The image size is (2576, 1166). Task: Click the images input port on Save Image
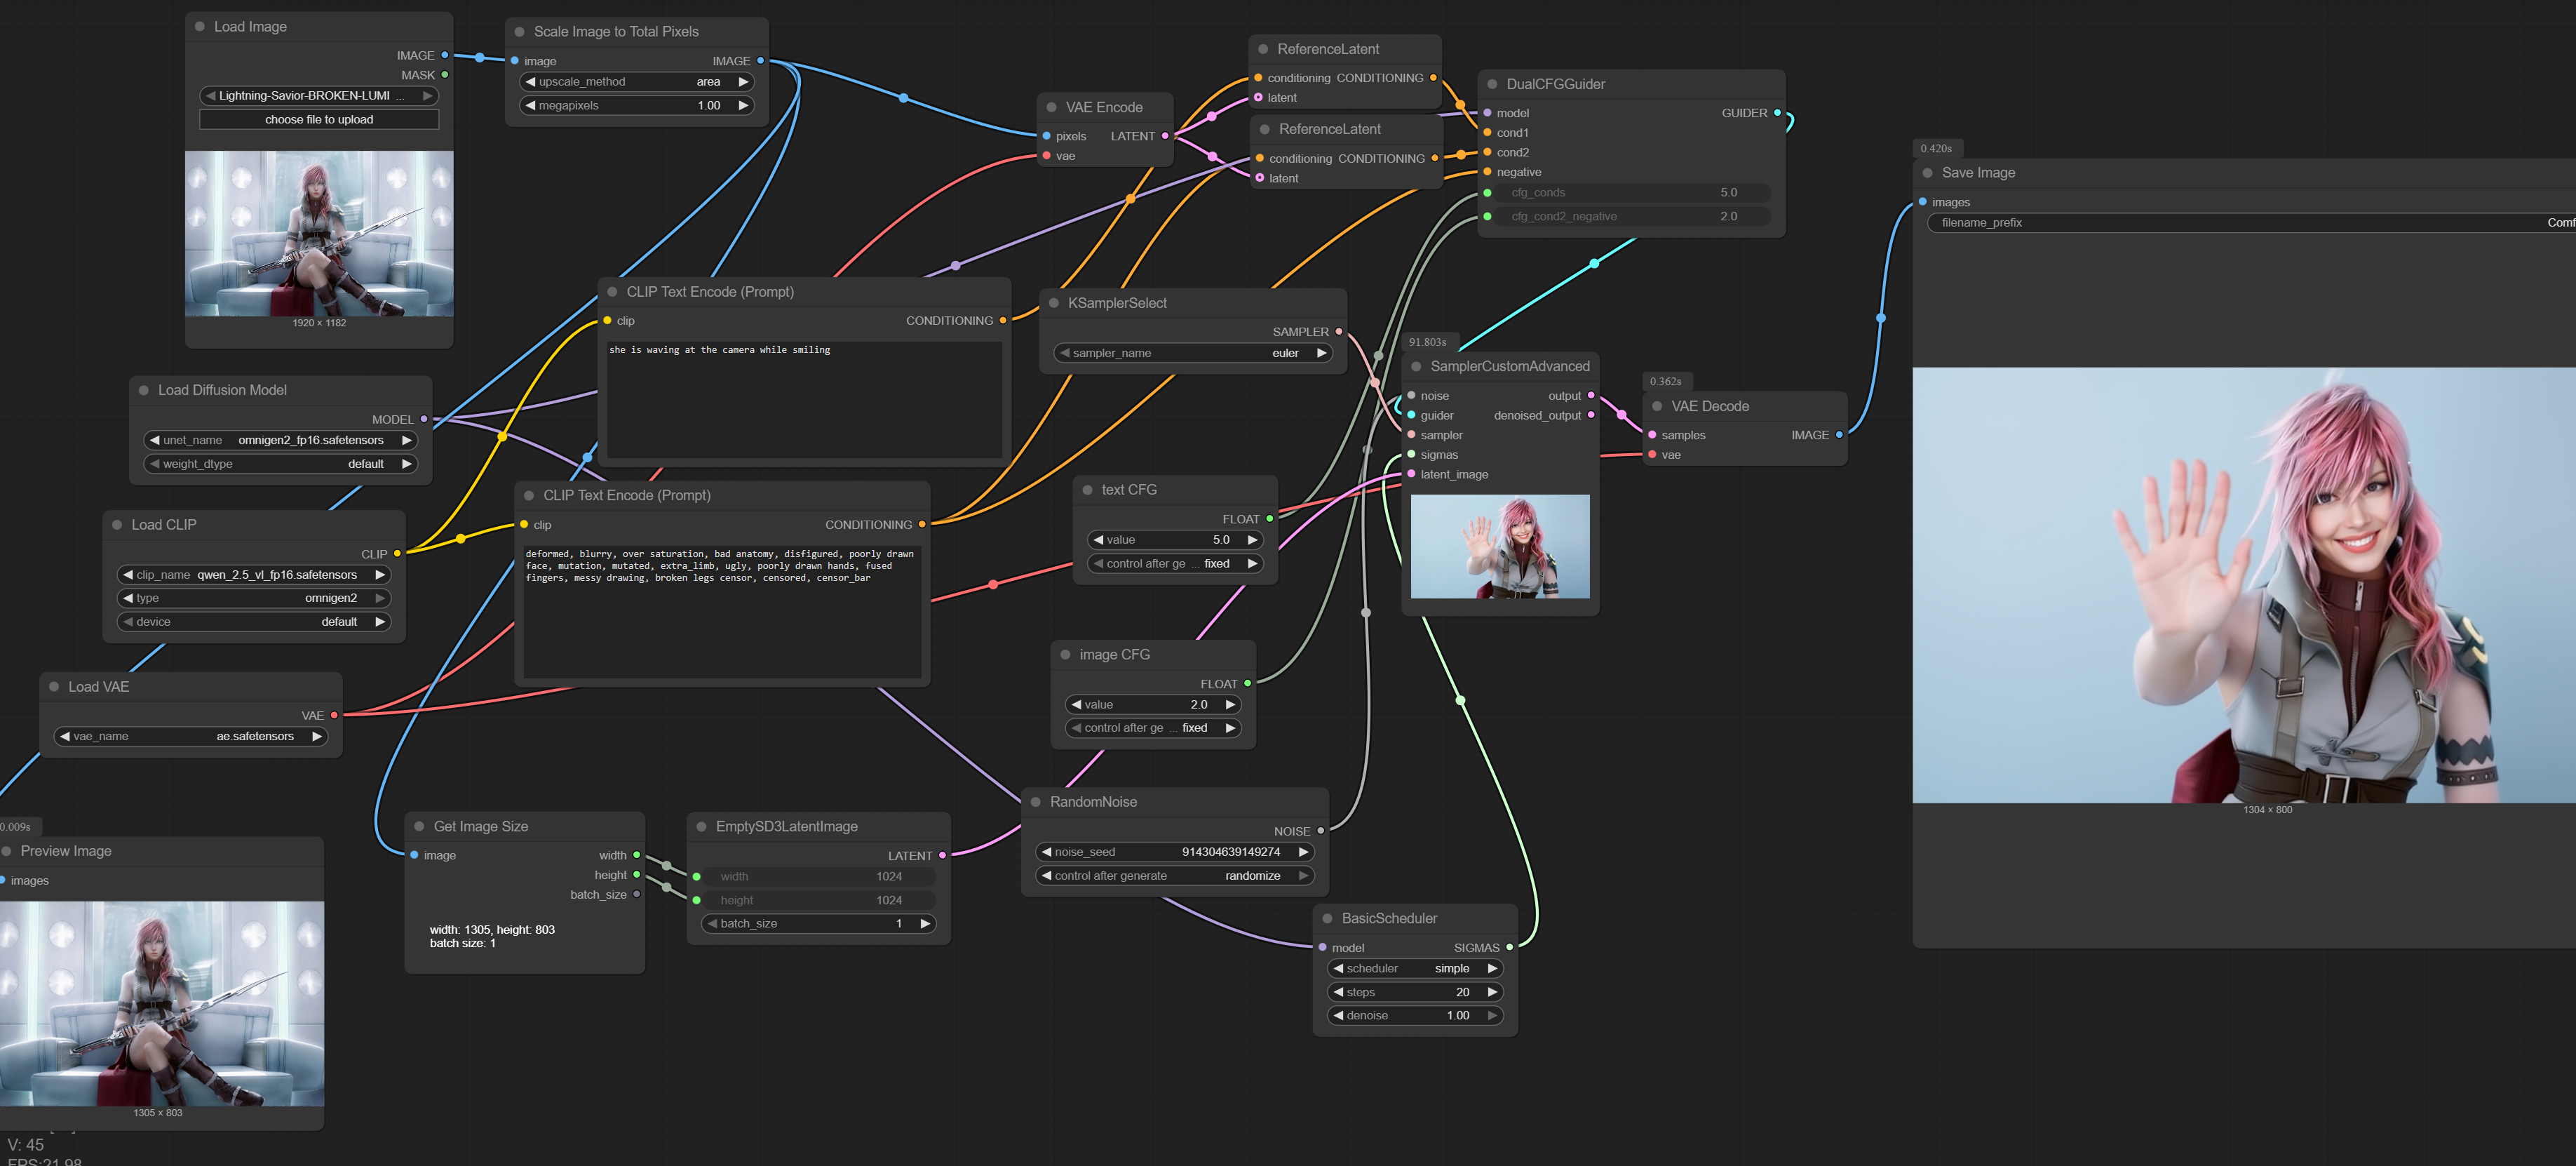[x=1923, y=202]
